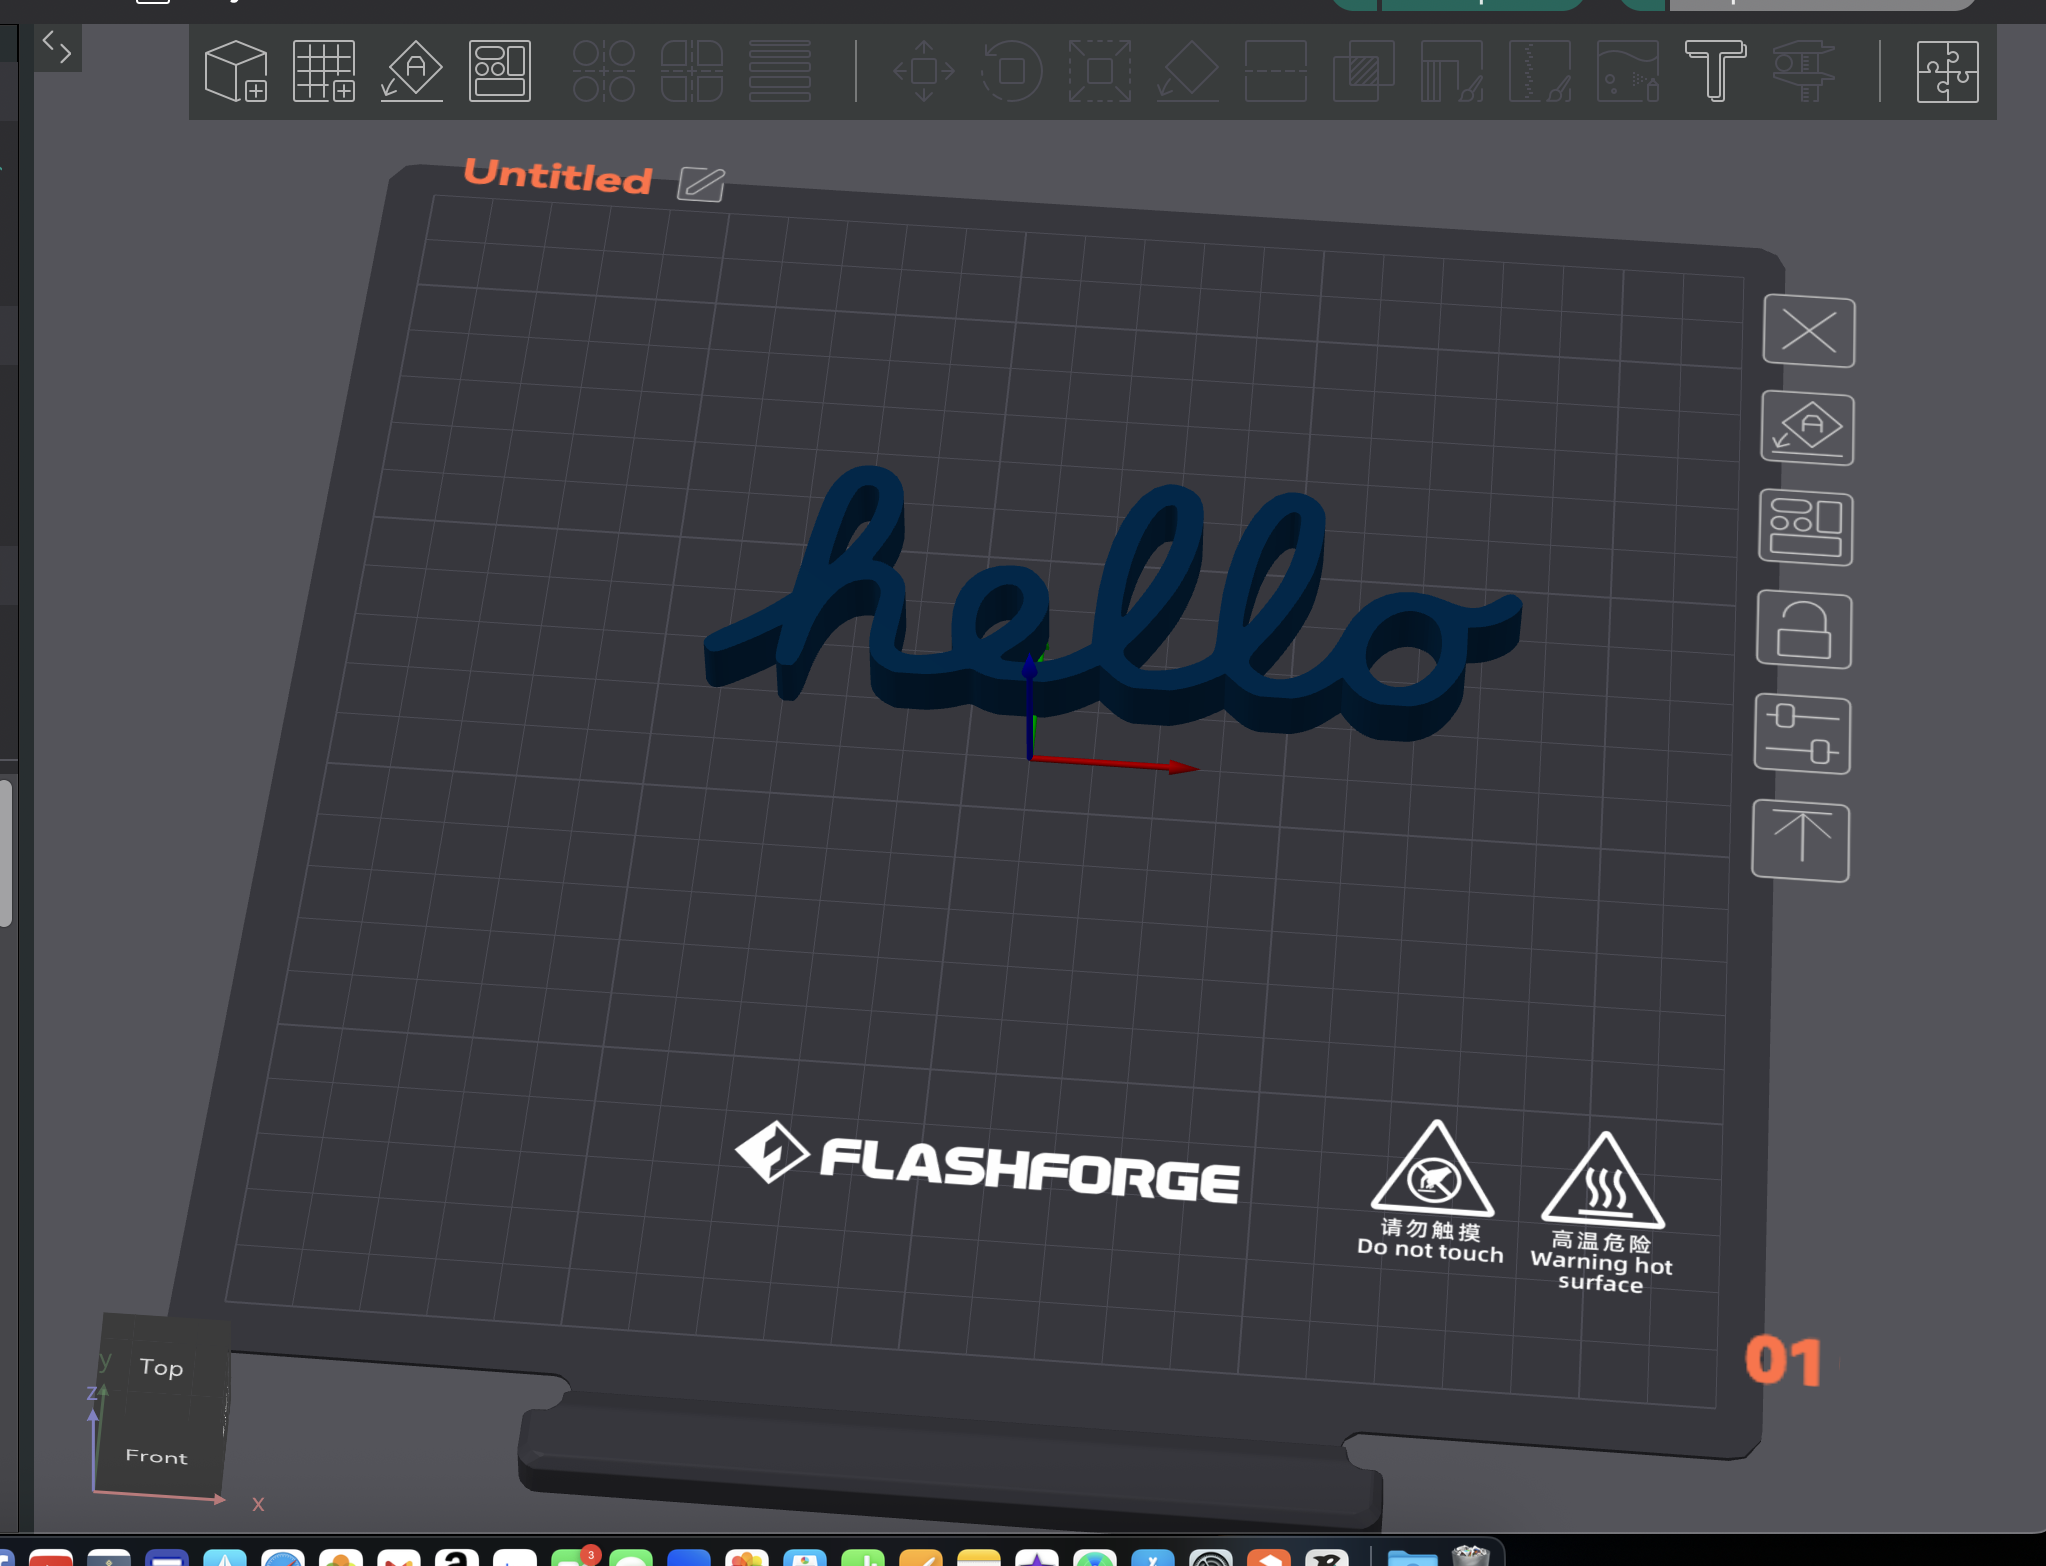The height and width of the screenshot is (1566, 2046).
Task: Click the Untitled plate name label
Action: (x=558, y=176)
